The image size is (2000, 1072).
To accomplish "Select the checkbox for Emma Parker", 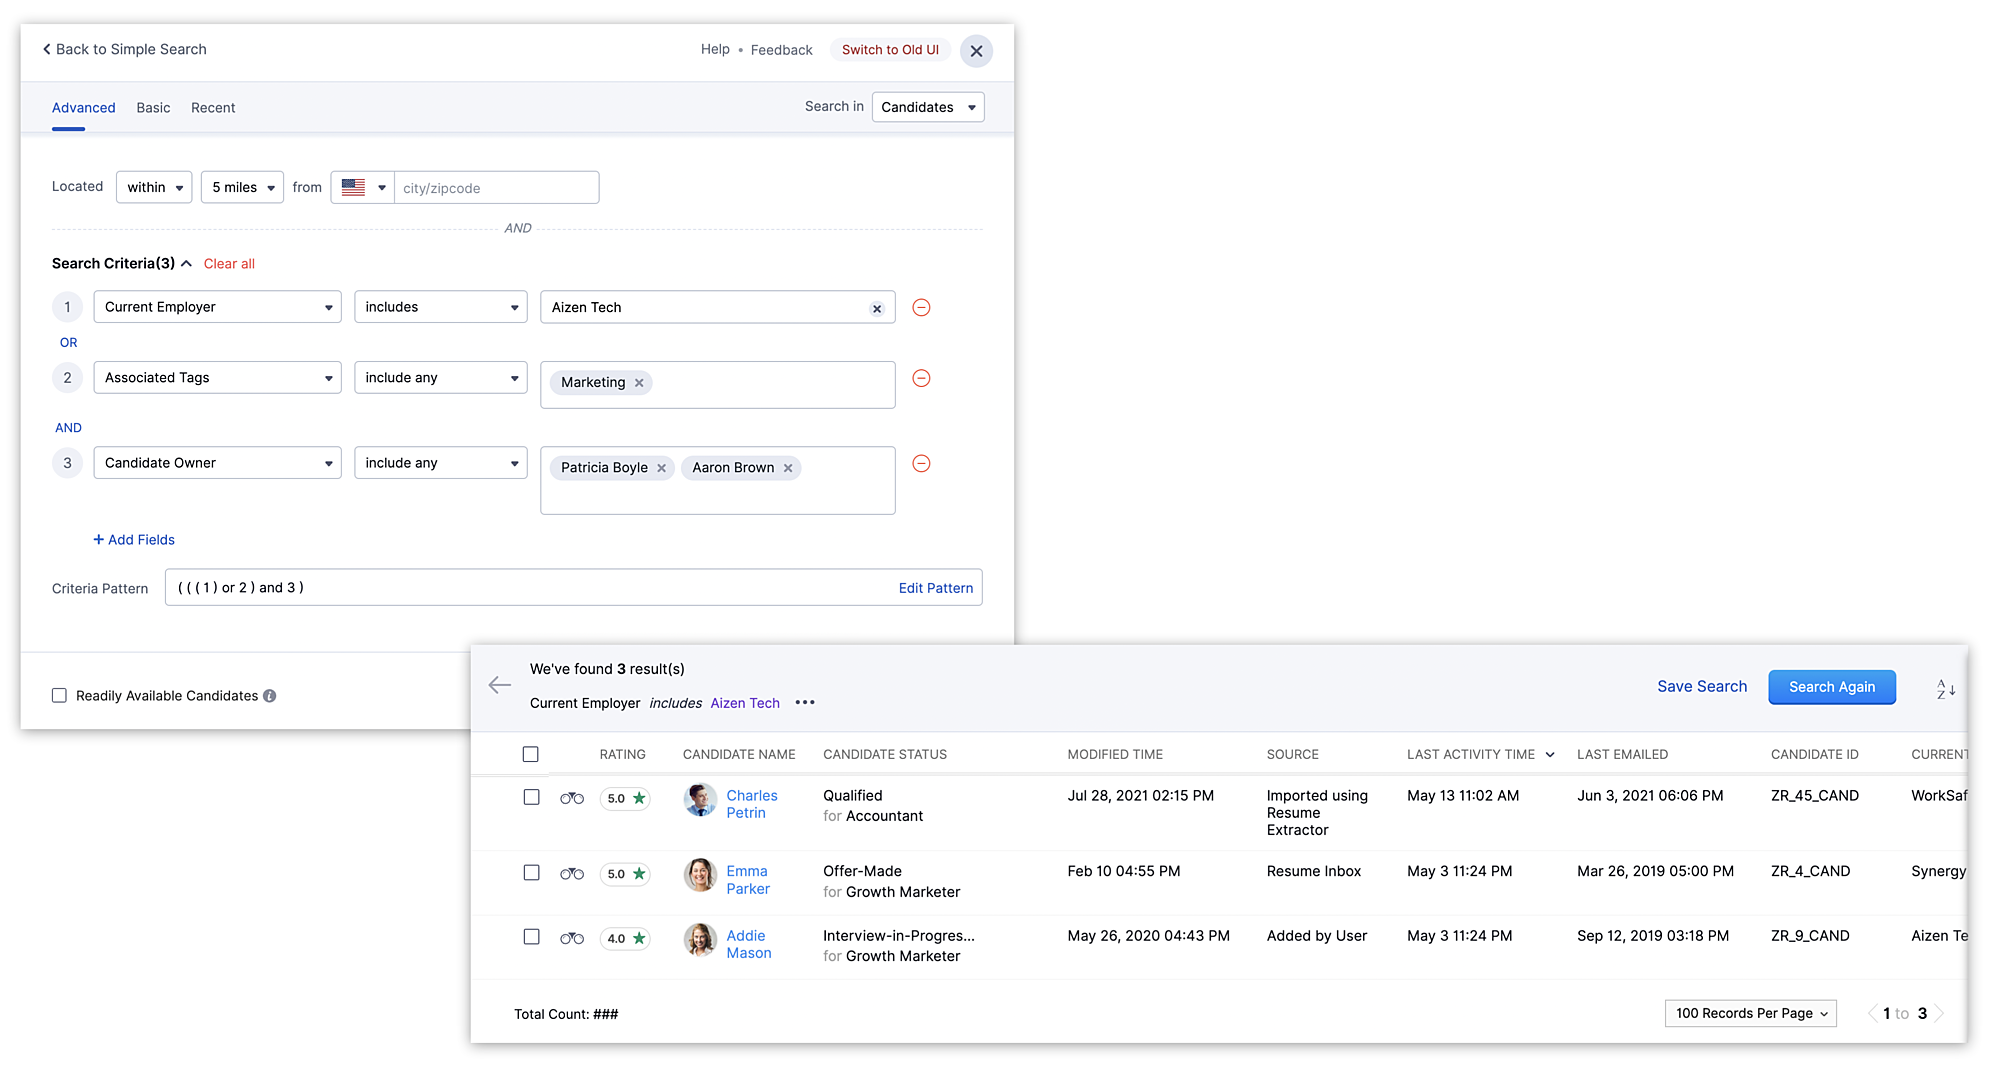I will pyautogui.click(x=531, y=873).
